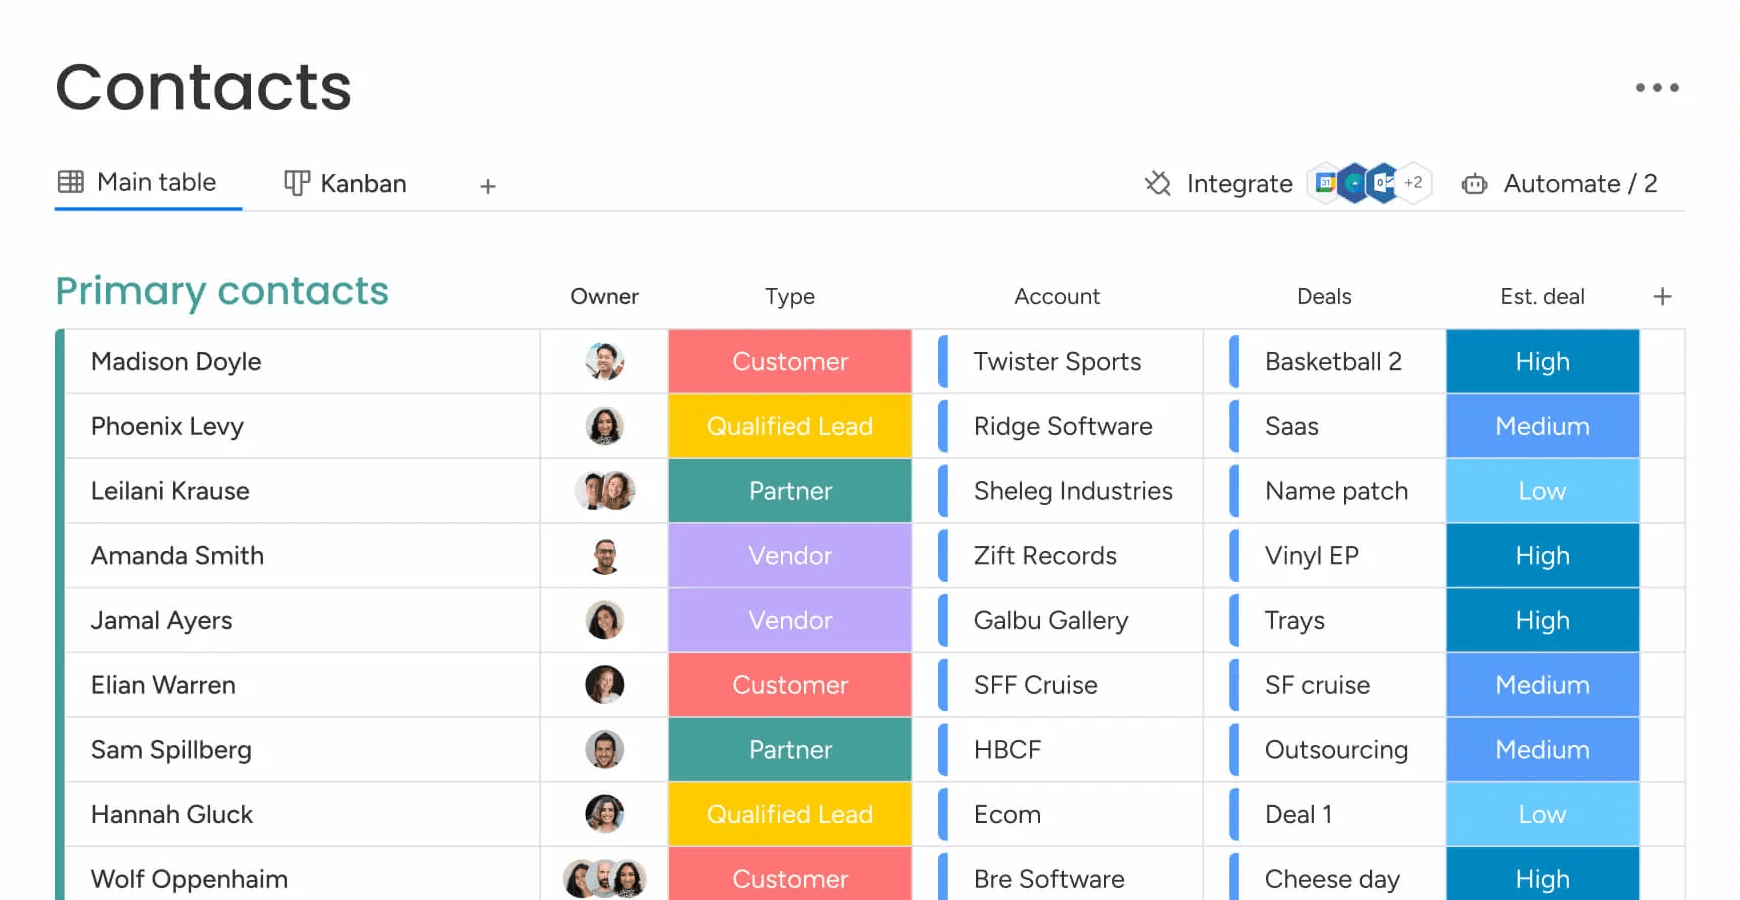
Task: Click Elian Warren's Medium deal color label
Action: [1541, 685]
